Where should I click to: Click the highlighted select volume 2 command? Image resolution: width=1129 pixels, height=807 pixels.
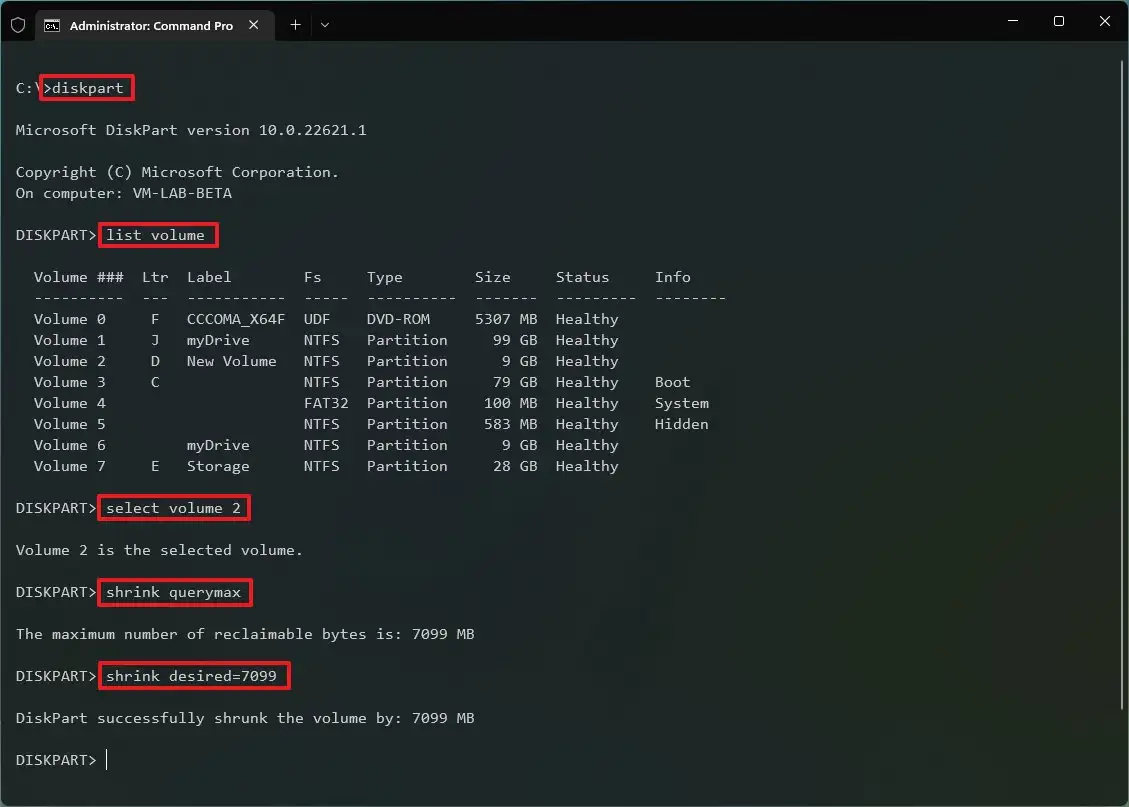(x=173, y=508)
